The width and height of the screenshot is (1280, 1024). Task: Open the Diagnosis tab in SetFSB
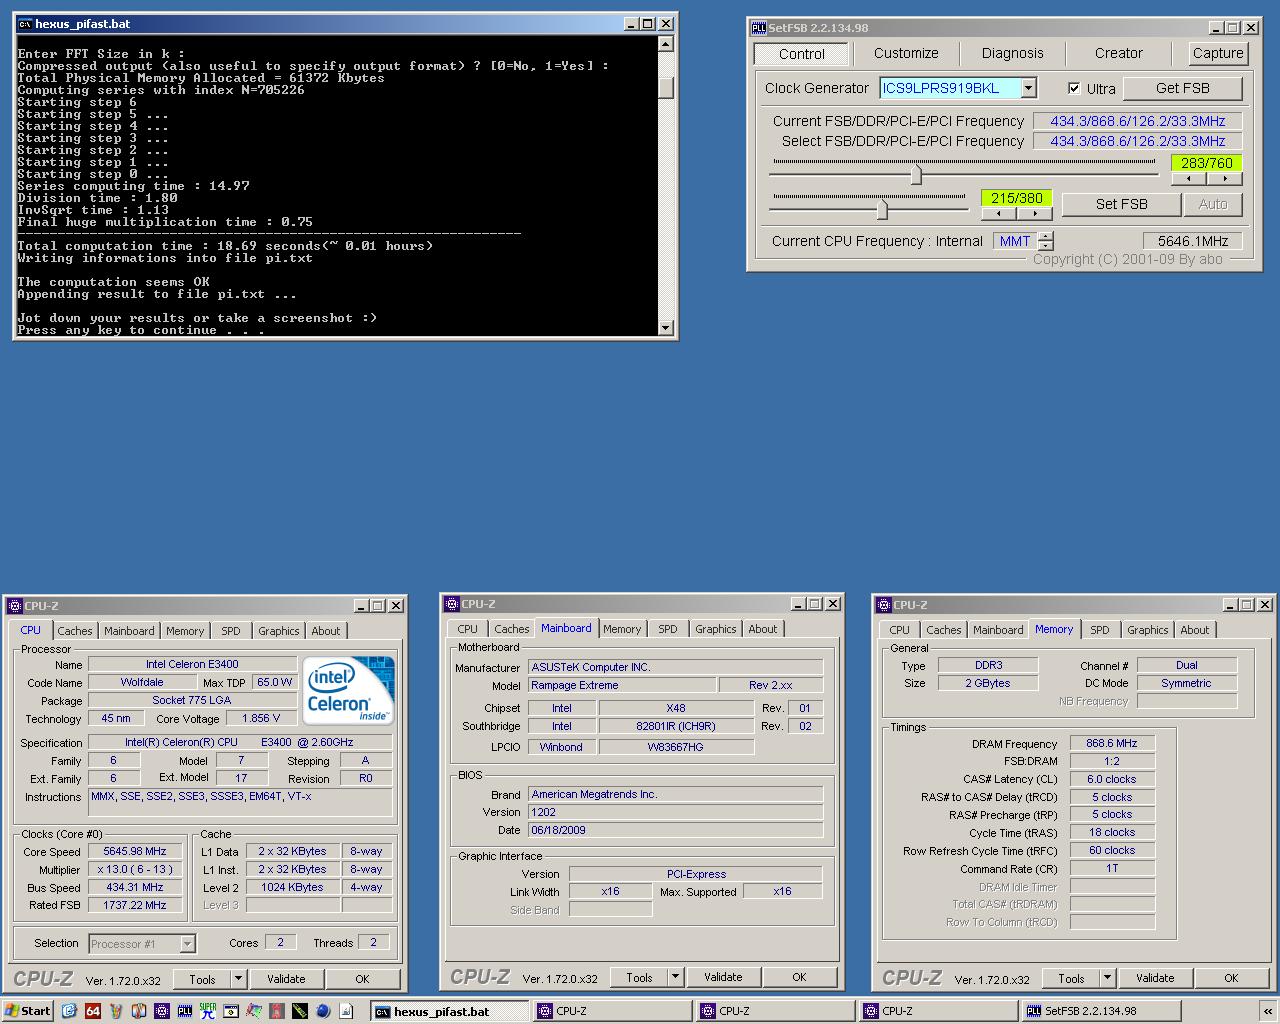1012,53
